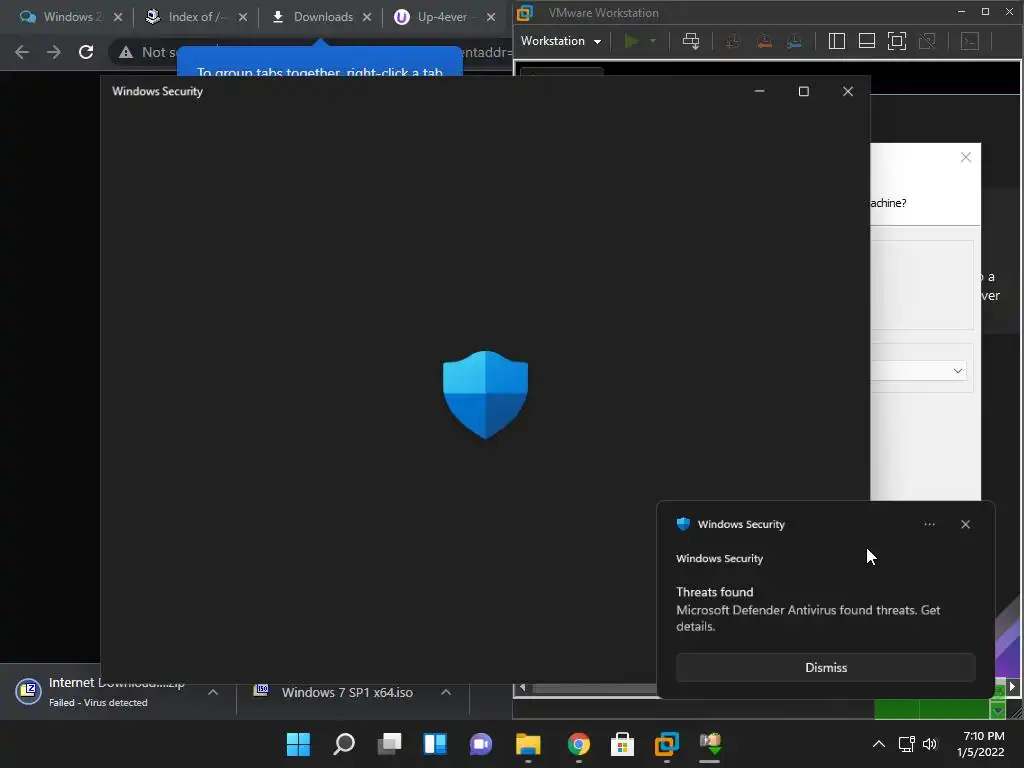
Task: Show hidden system tray icons
Action: 879,744
